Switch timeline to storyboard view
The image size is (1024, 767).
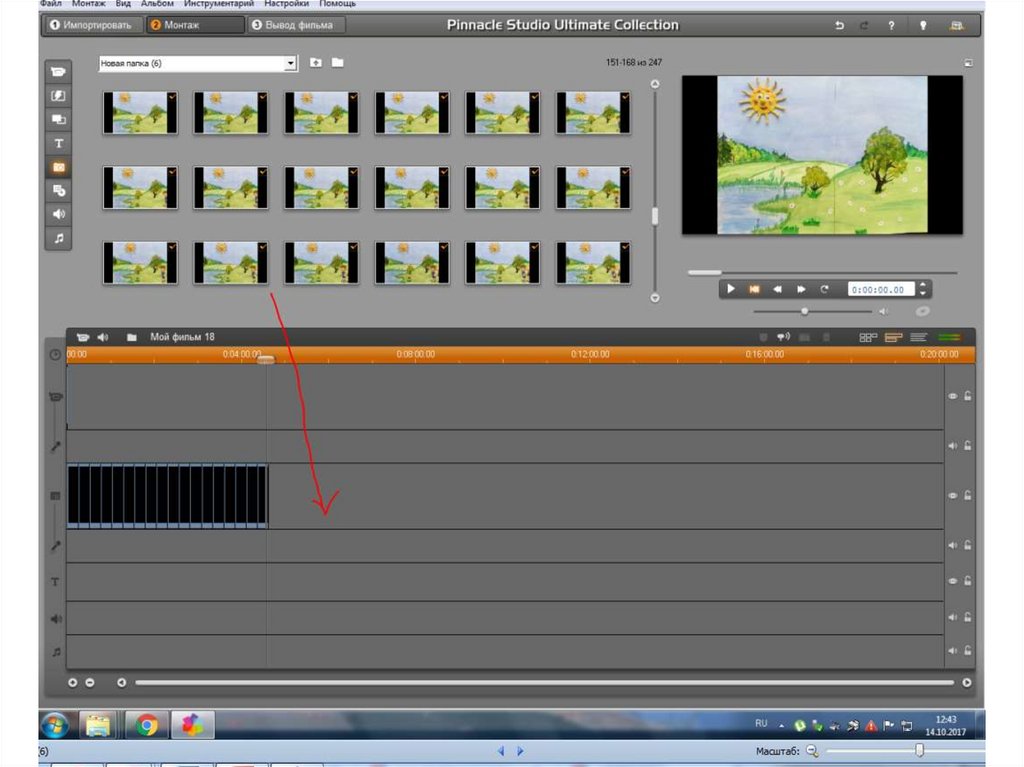tap(868, 337)
